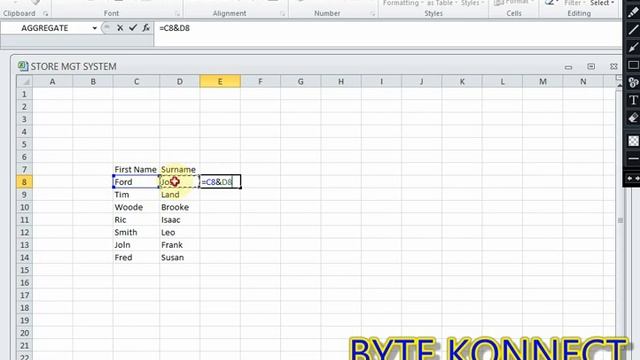Select the arrow tool in annotation toolbar
The width and height of the screenshot is (640, 360).
coord(633,47)
